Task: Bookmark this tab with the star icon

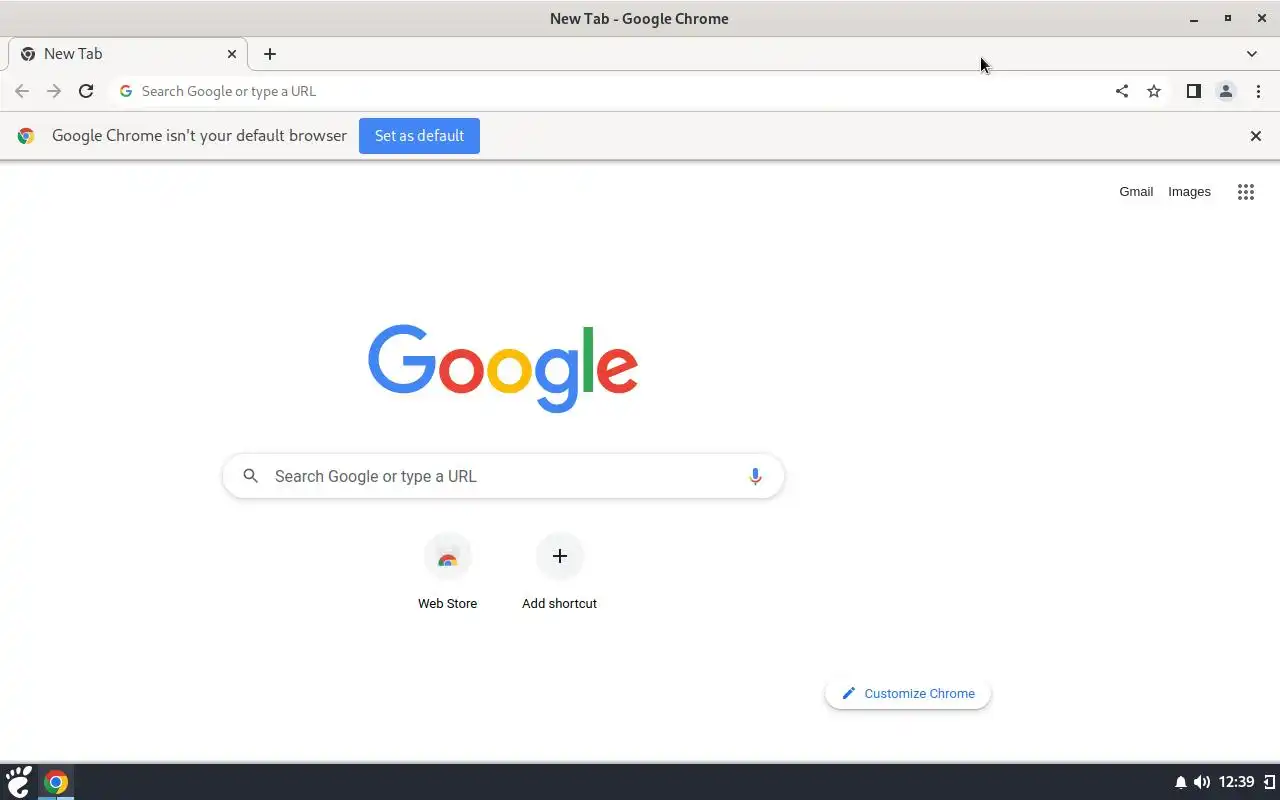Action: pyautogui.click(x=1154, y=91)
